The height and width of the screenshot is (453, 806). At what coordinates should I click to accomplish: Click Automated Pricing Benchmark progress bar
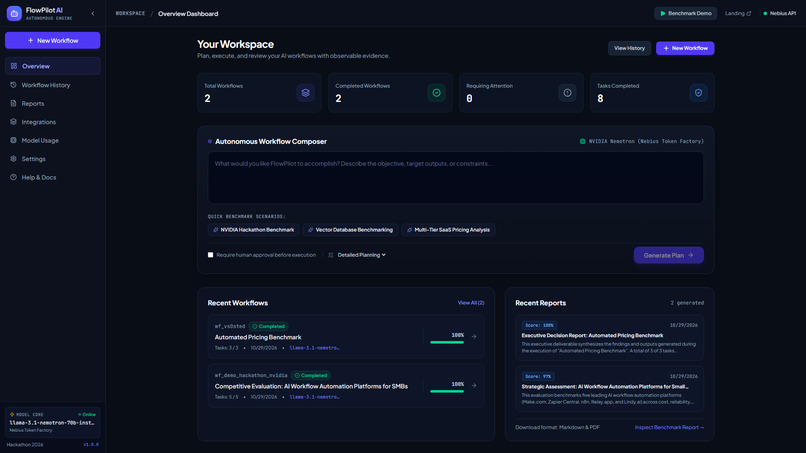point(447,342)
